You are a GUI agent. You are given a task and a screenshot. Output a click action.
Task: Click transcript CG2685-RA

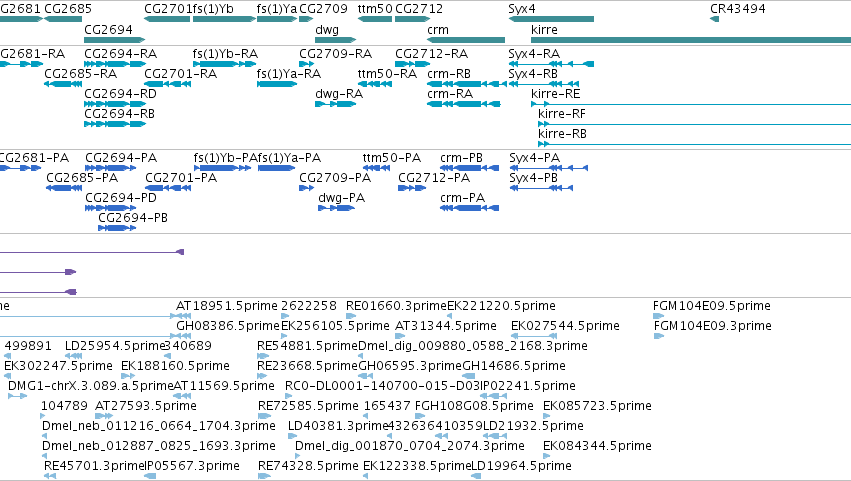80,74
